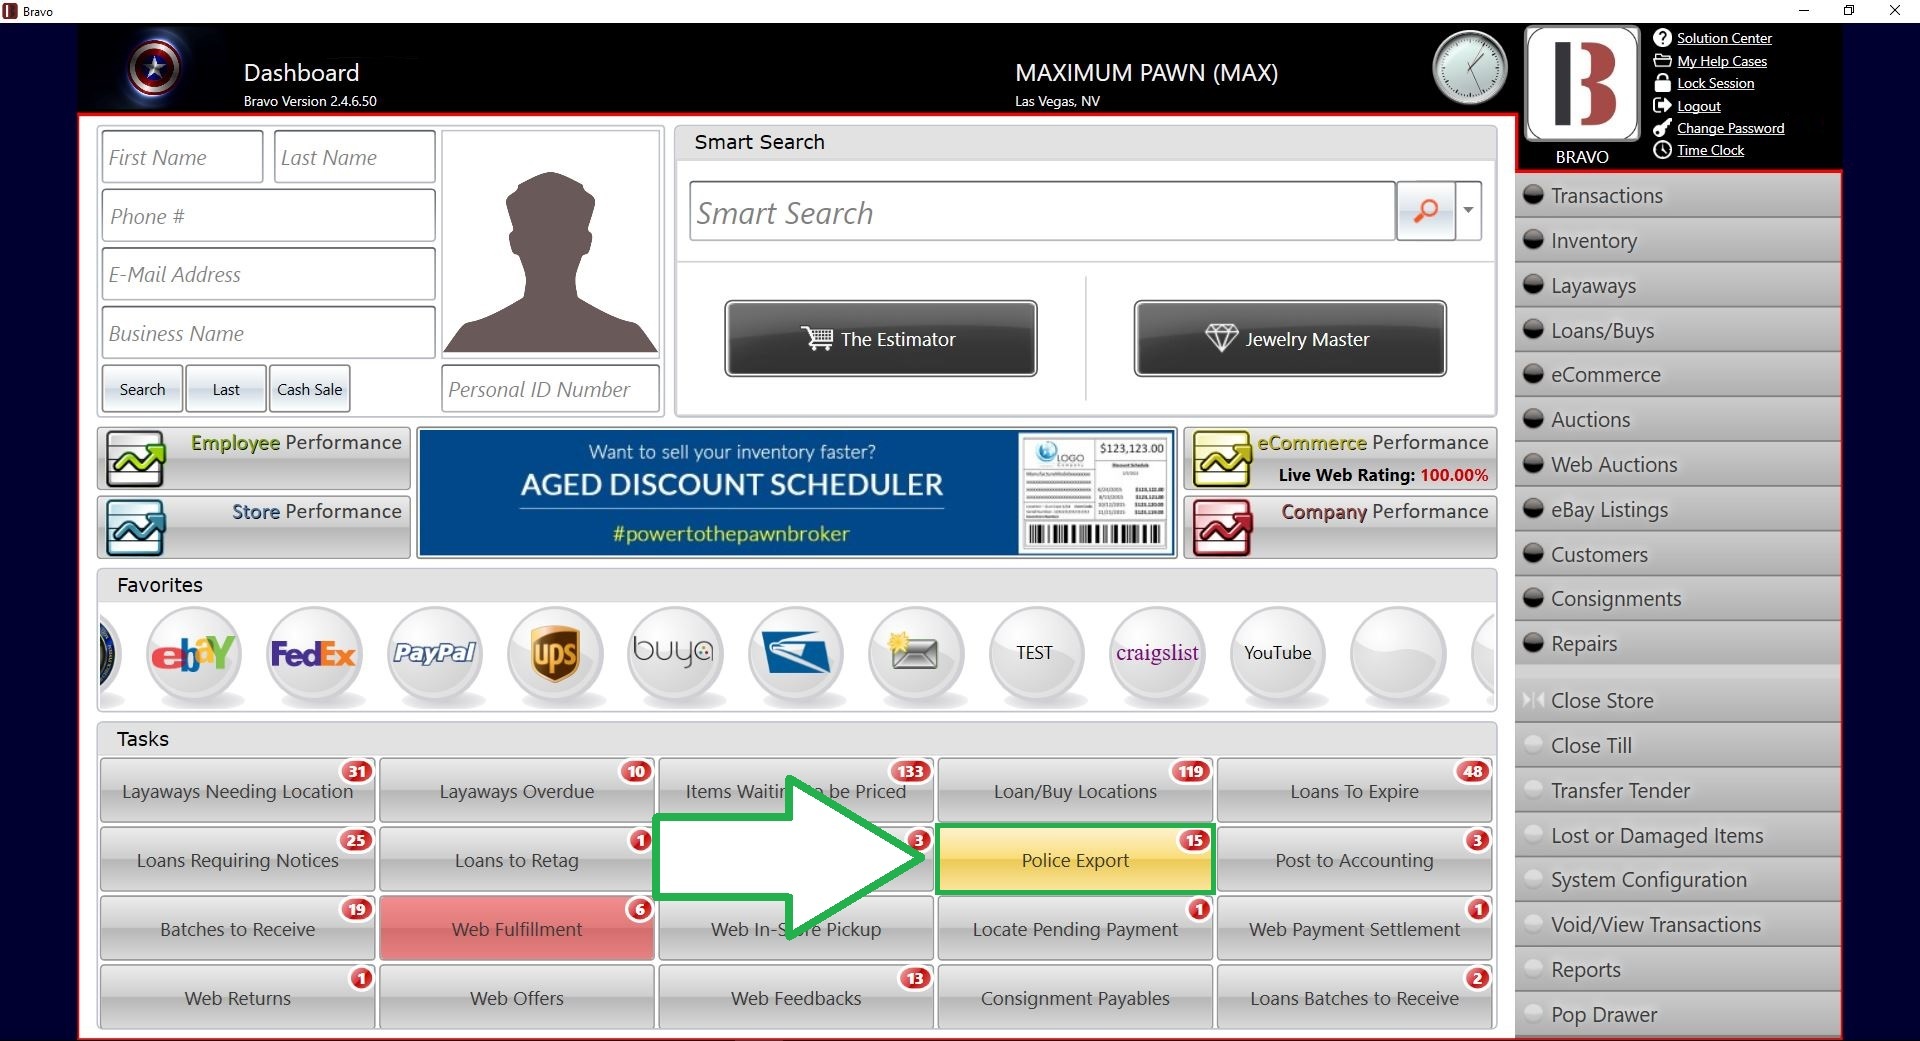Click the Time Clock icon
Image resolution: width=1920 pixels, height=1041 pixels.
coord(1662,150)
